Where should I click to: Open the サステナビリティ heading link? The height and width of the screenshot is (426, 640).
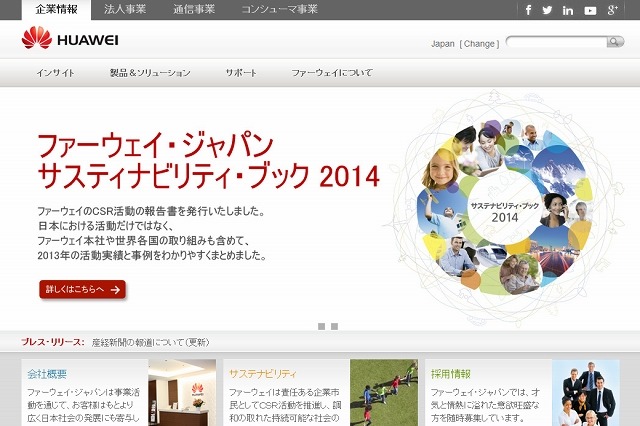click(x=262, y=374)
